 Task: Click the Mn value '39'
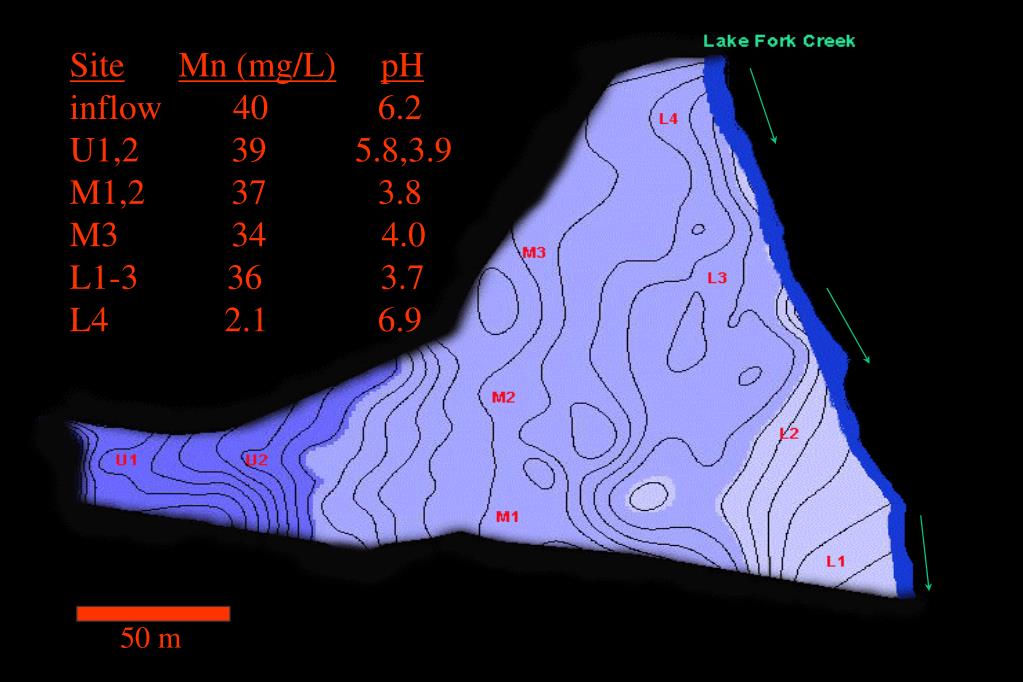(x=249, y=150)
